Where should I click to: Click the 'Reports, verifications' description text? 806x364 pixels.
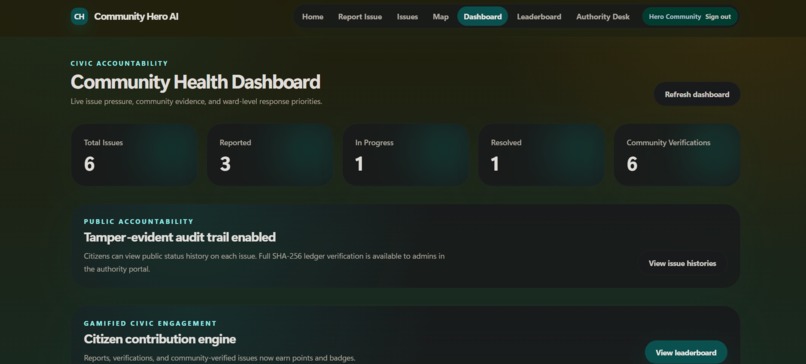point(219,358)
